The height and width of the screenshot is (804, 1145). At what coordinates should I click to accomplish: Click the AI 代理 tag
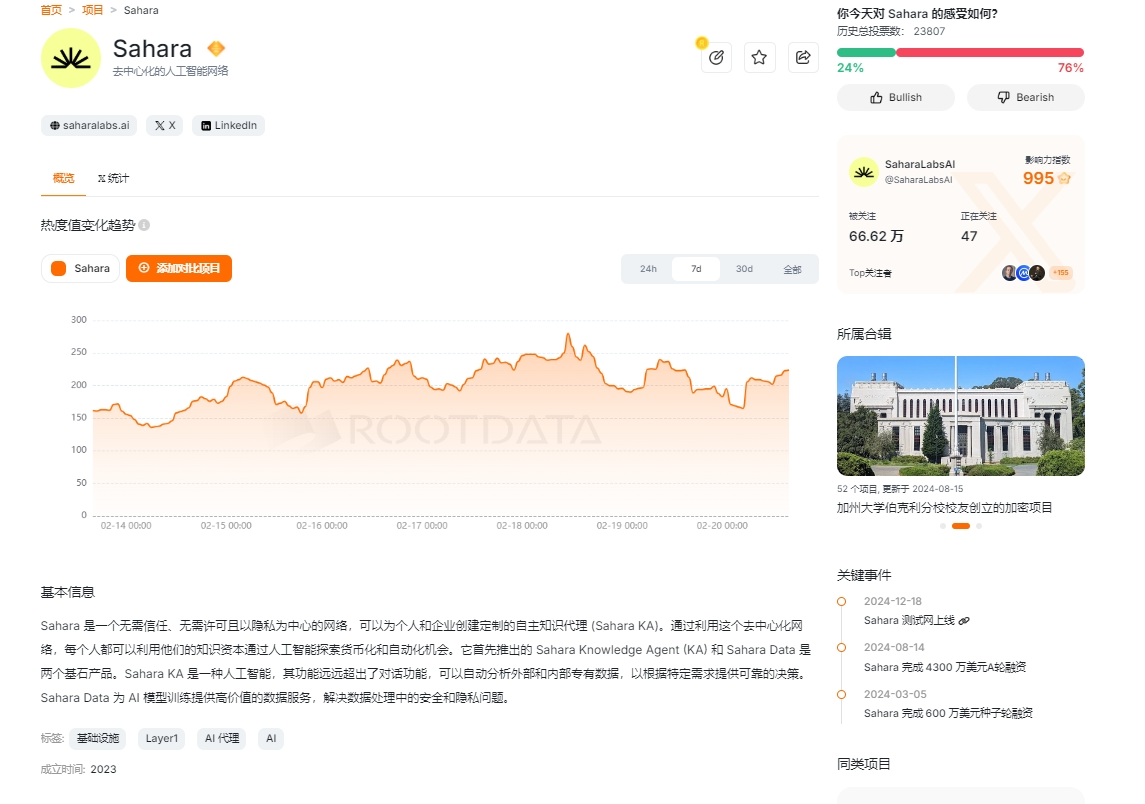[222, 738]
